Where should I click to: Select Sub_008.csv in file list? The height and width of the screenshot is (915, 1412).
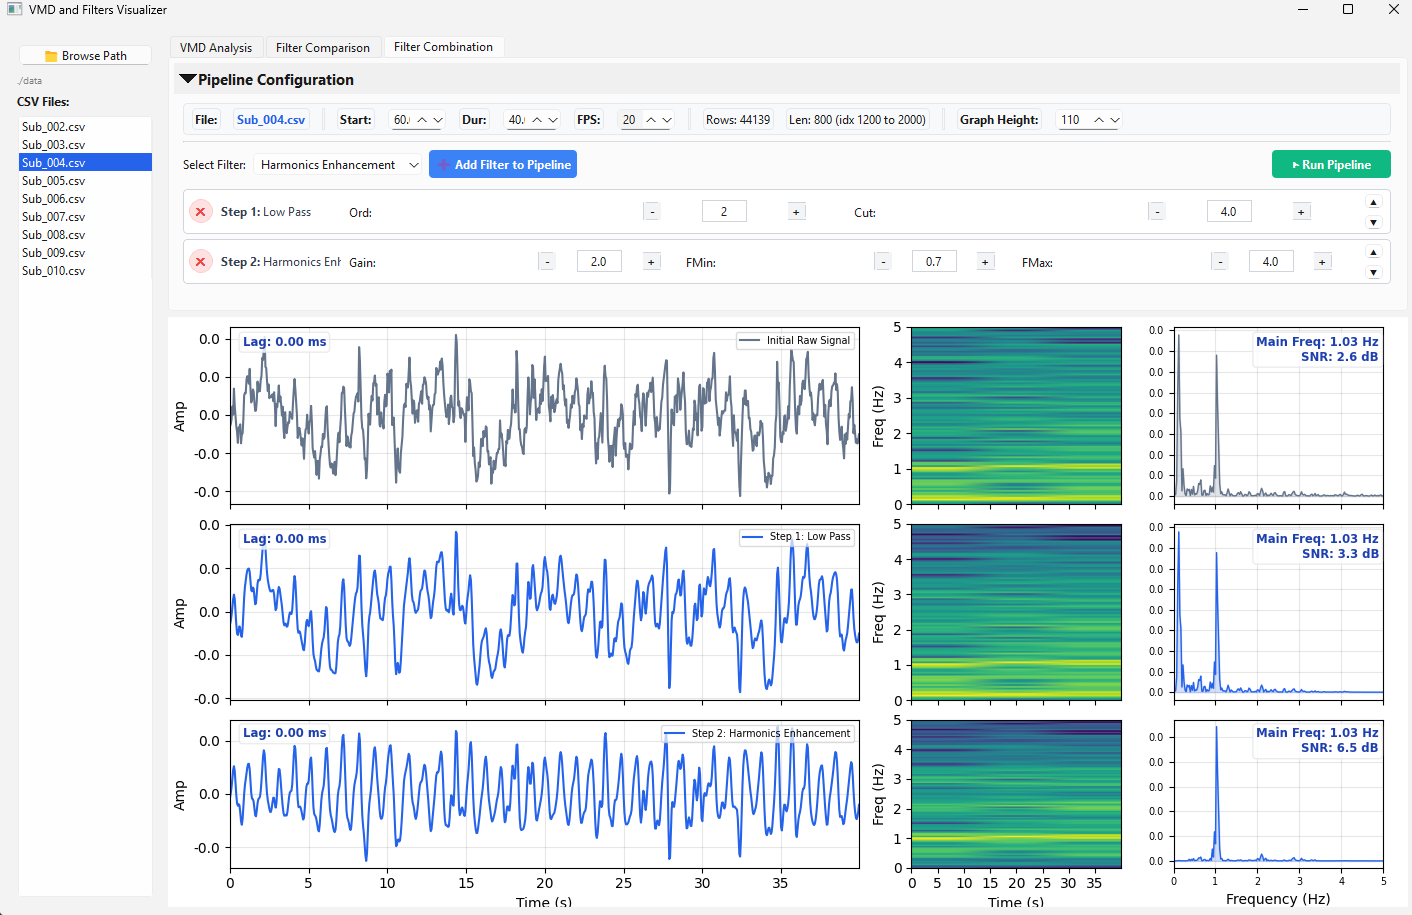click(x=86, y=235)
